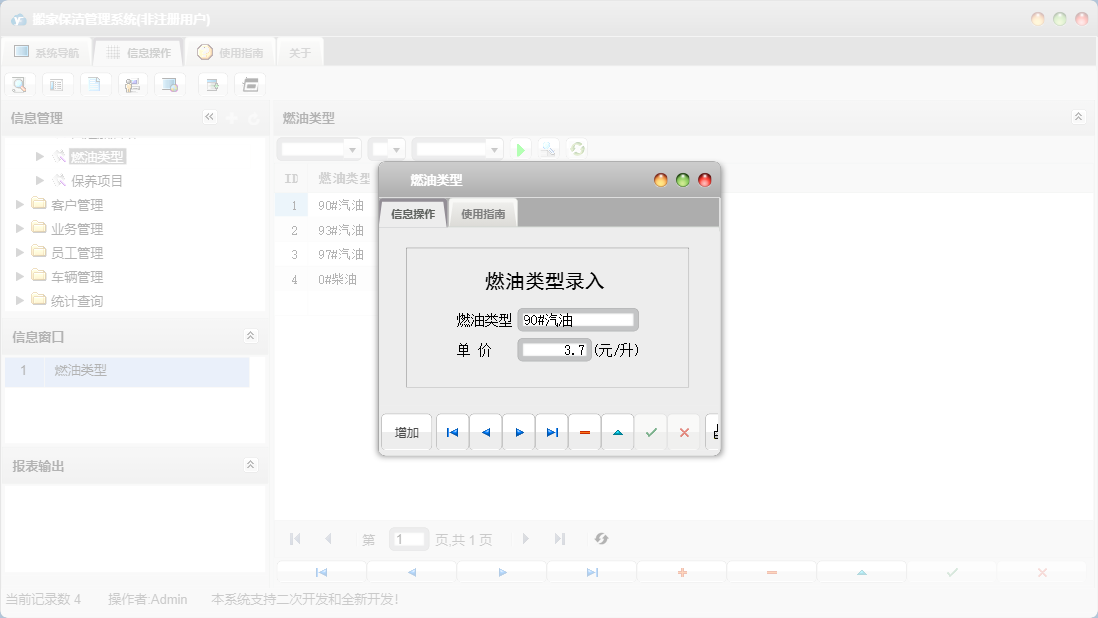
Task: Click the red X to cancel entry
Action: [684, 432]
